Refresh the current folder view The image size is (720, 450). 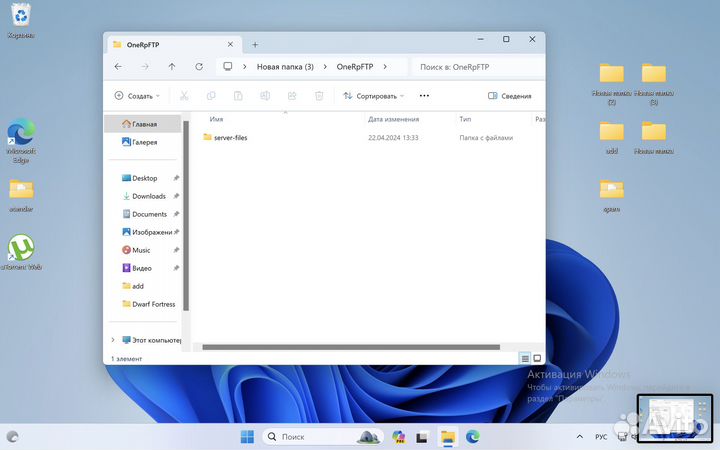[199, 67]
